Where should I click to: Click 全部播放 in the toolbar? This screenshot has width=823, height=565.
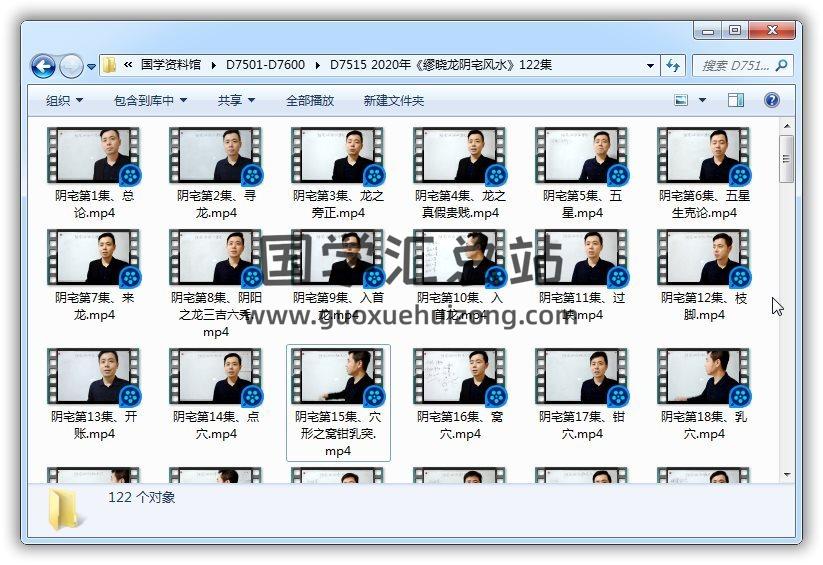coord(310,100)
